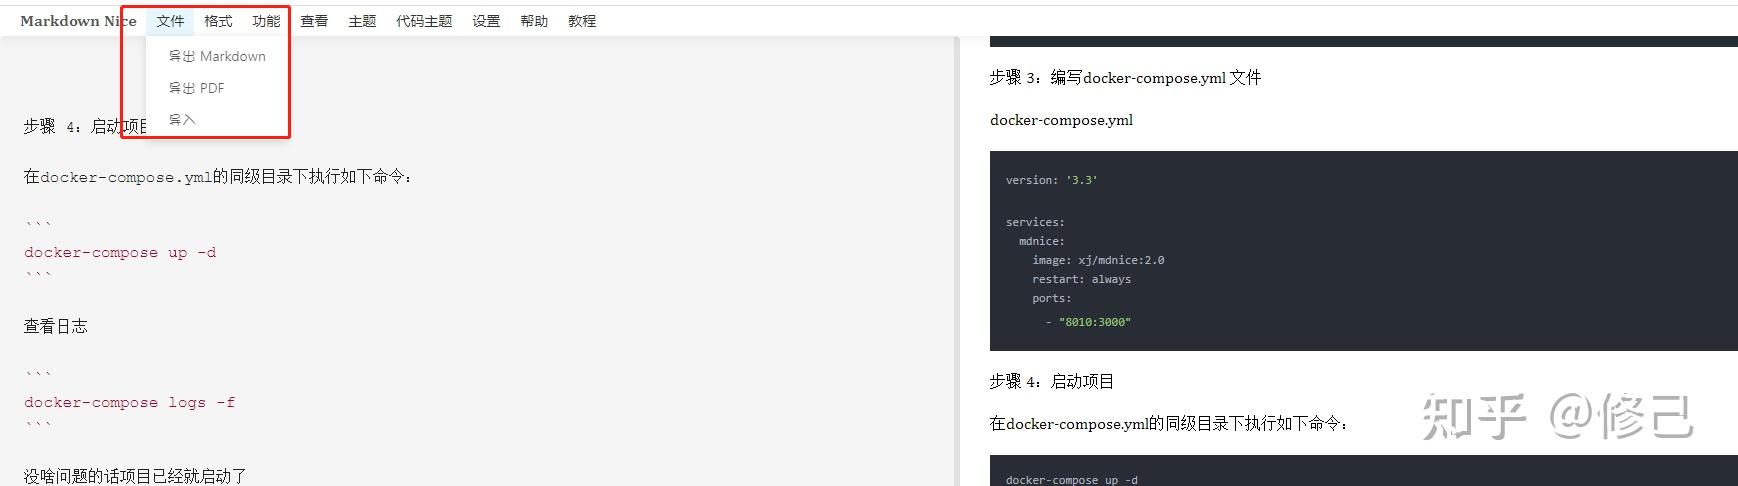
Task: Click the code line restart: always
Action: 1081,279
